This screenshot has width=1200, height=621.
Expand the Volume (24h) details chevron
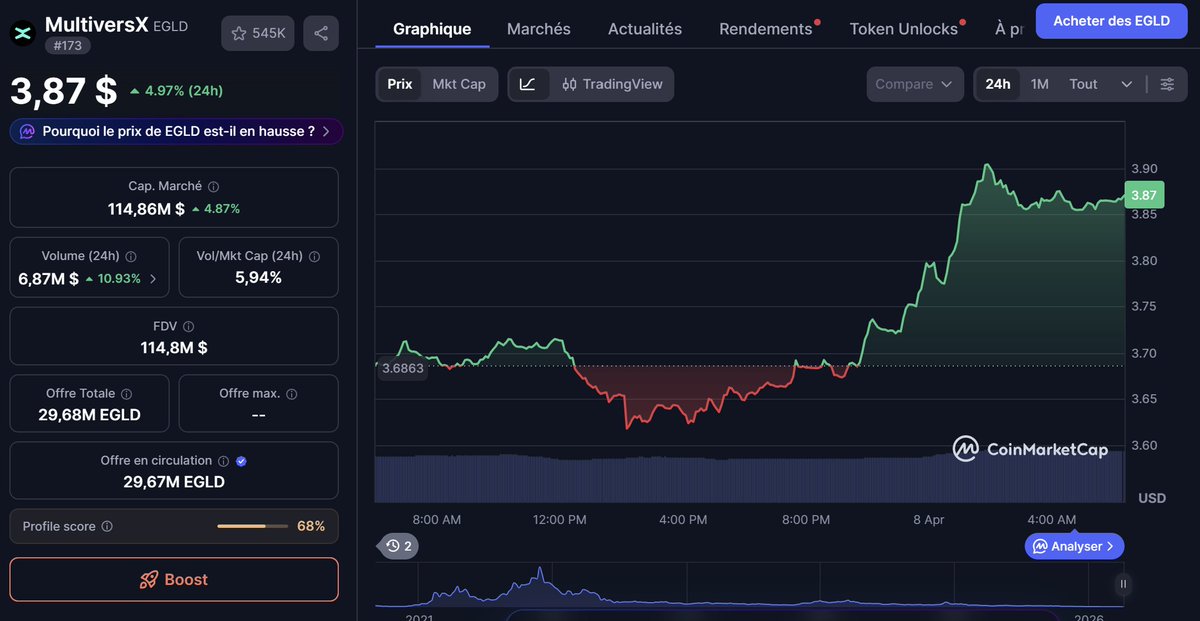pyautogui.click(x=153, y=279)
